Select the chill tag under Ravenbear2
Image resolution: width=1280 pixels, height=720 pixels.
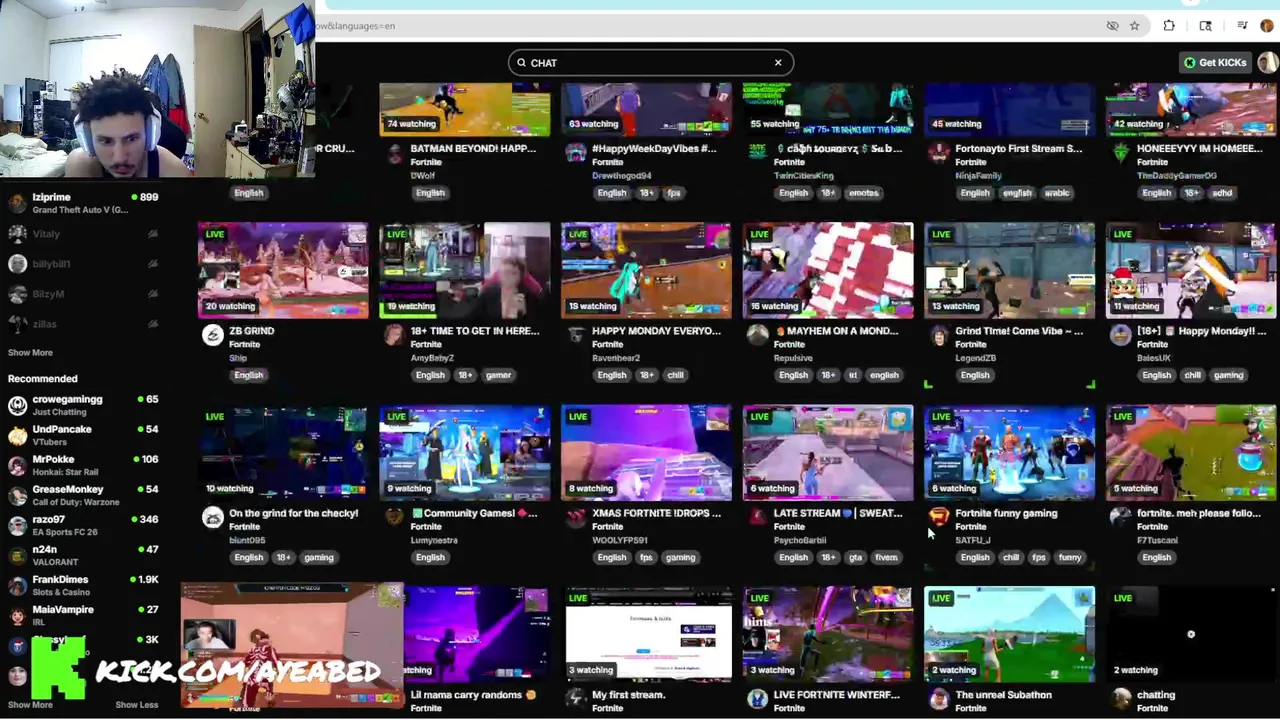[x=675, y=375]
